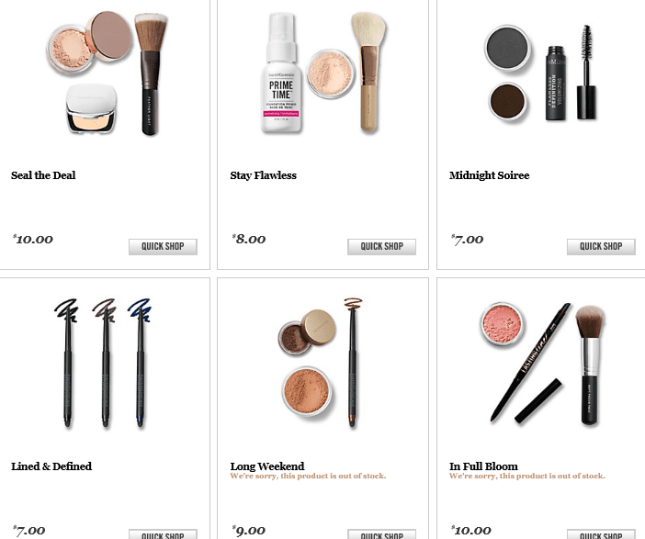
Task: Open the In Full Bloom product image
Action: (542, 364)
